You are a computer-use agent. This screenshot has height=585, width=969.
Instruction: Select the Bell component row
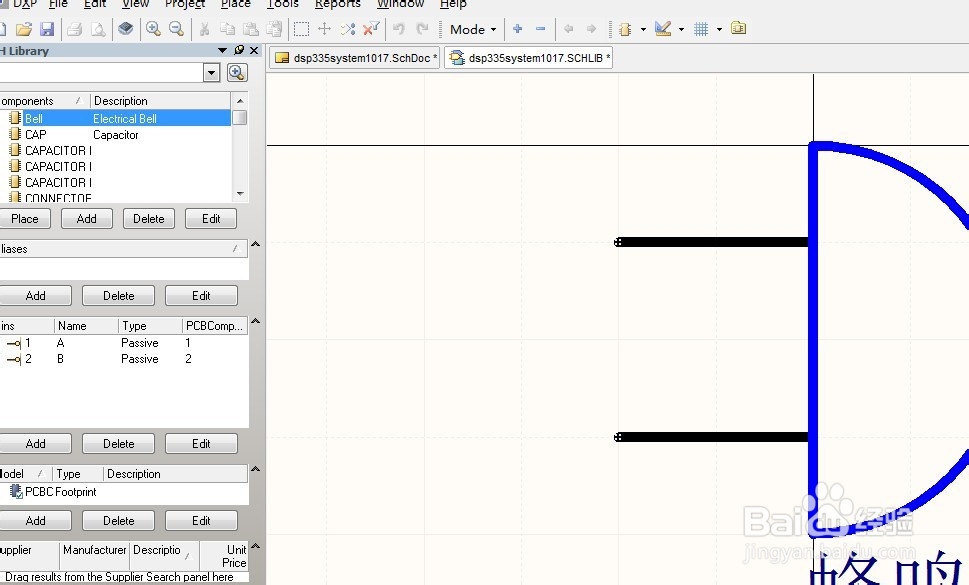(x=116, y=118)
